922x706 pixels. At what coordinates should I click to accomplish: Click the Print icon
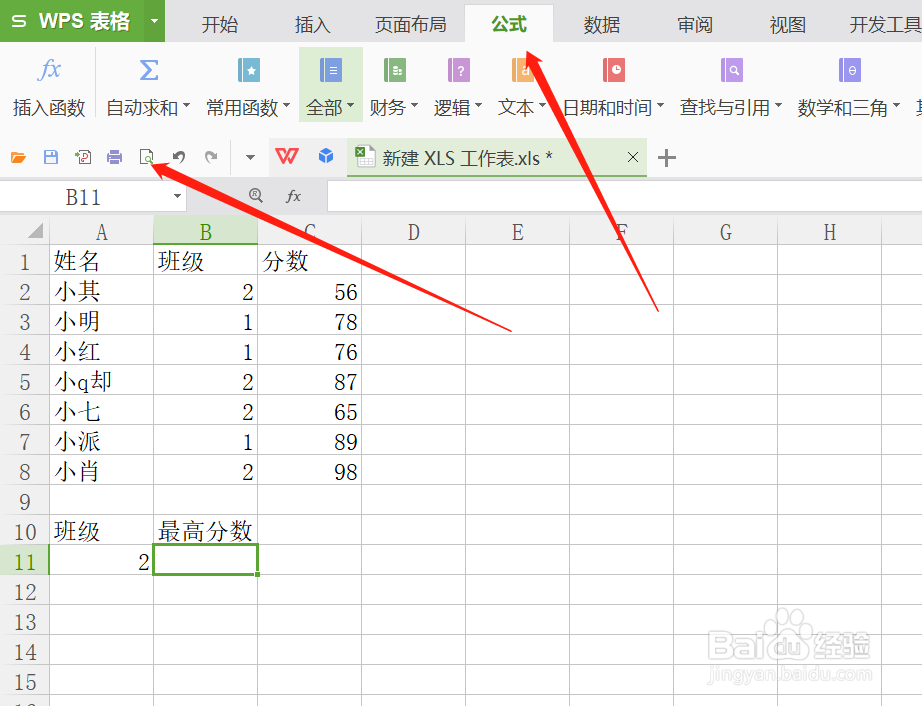click(x=115, y=157)
